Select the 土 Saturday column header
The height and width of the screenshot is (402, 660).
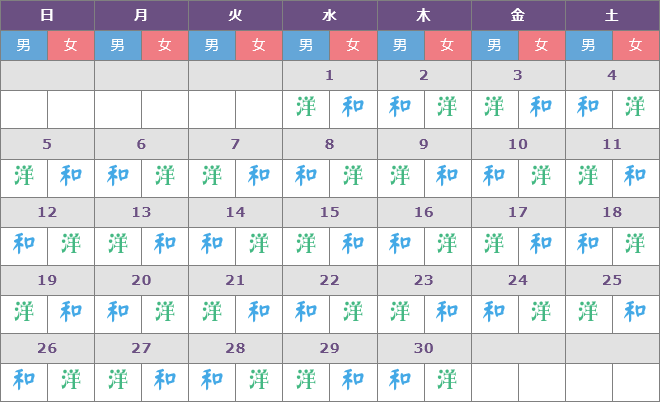coord(612,15)
